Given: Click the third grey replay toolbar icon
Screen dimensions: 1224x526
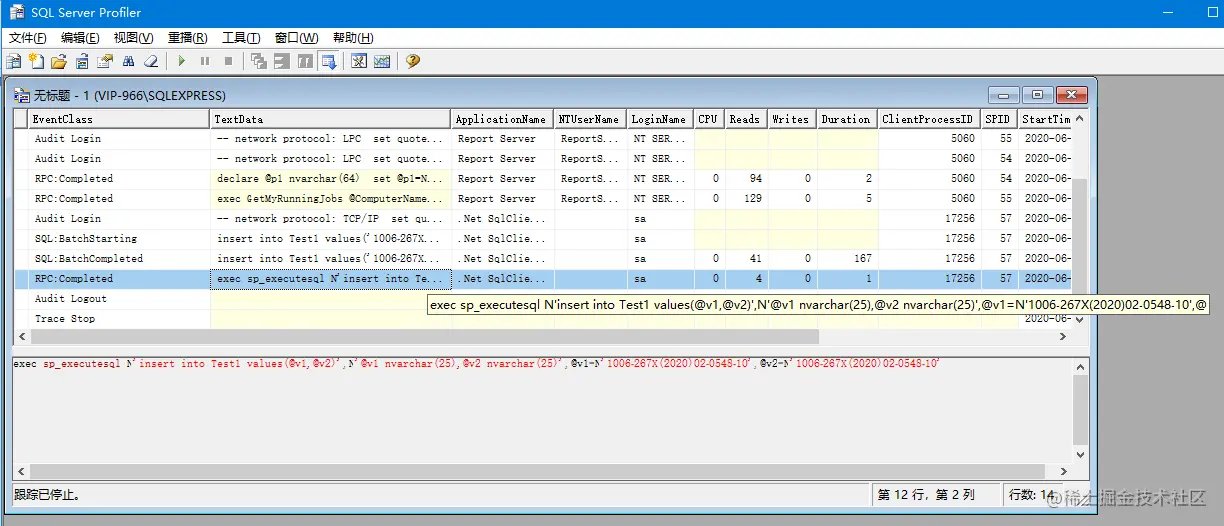Looking at the screenshot, I should [x=305, y=61].
